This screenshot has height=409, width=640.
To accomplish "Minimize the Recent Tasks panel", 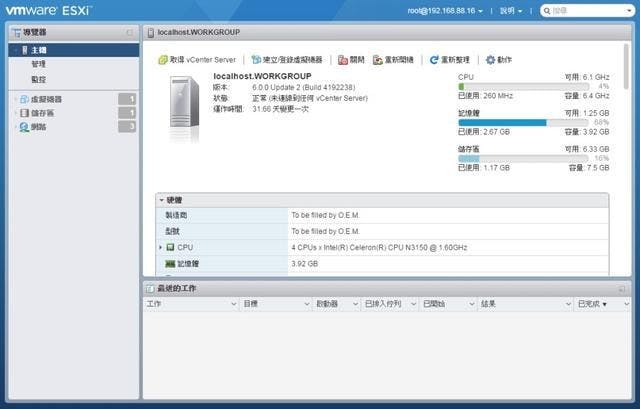I will 622,289.
